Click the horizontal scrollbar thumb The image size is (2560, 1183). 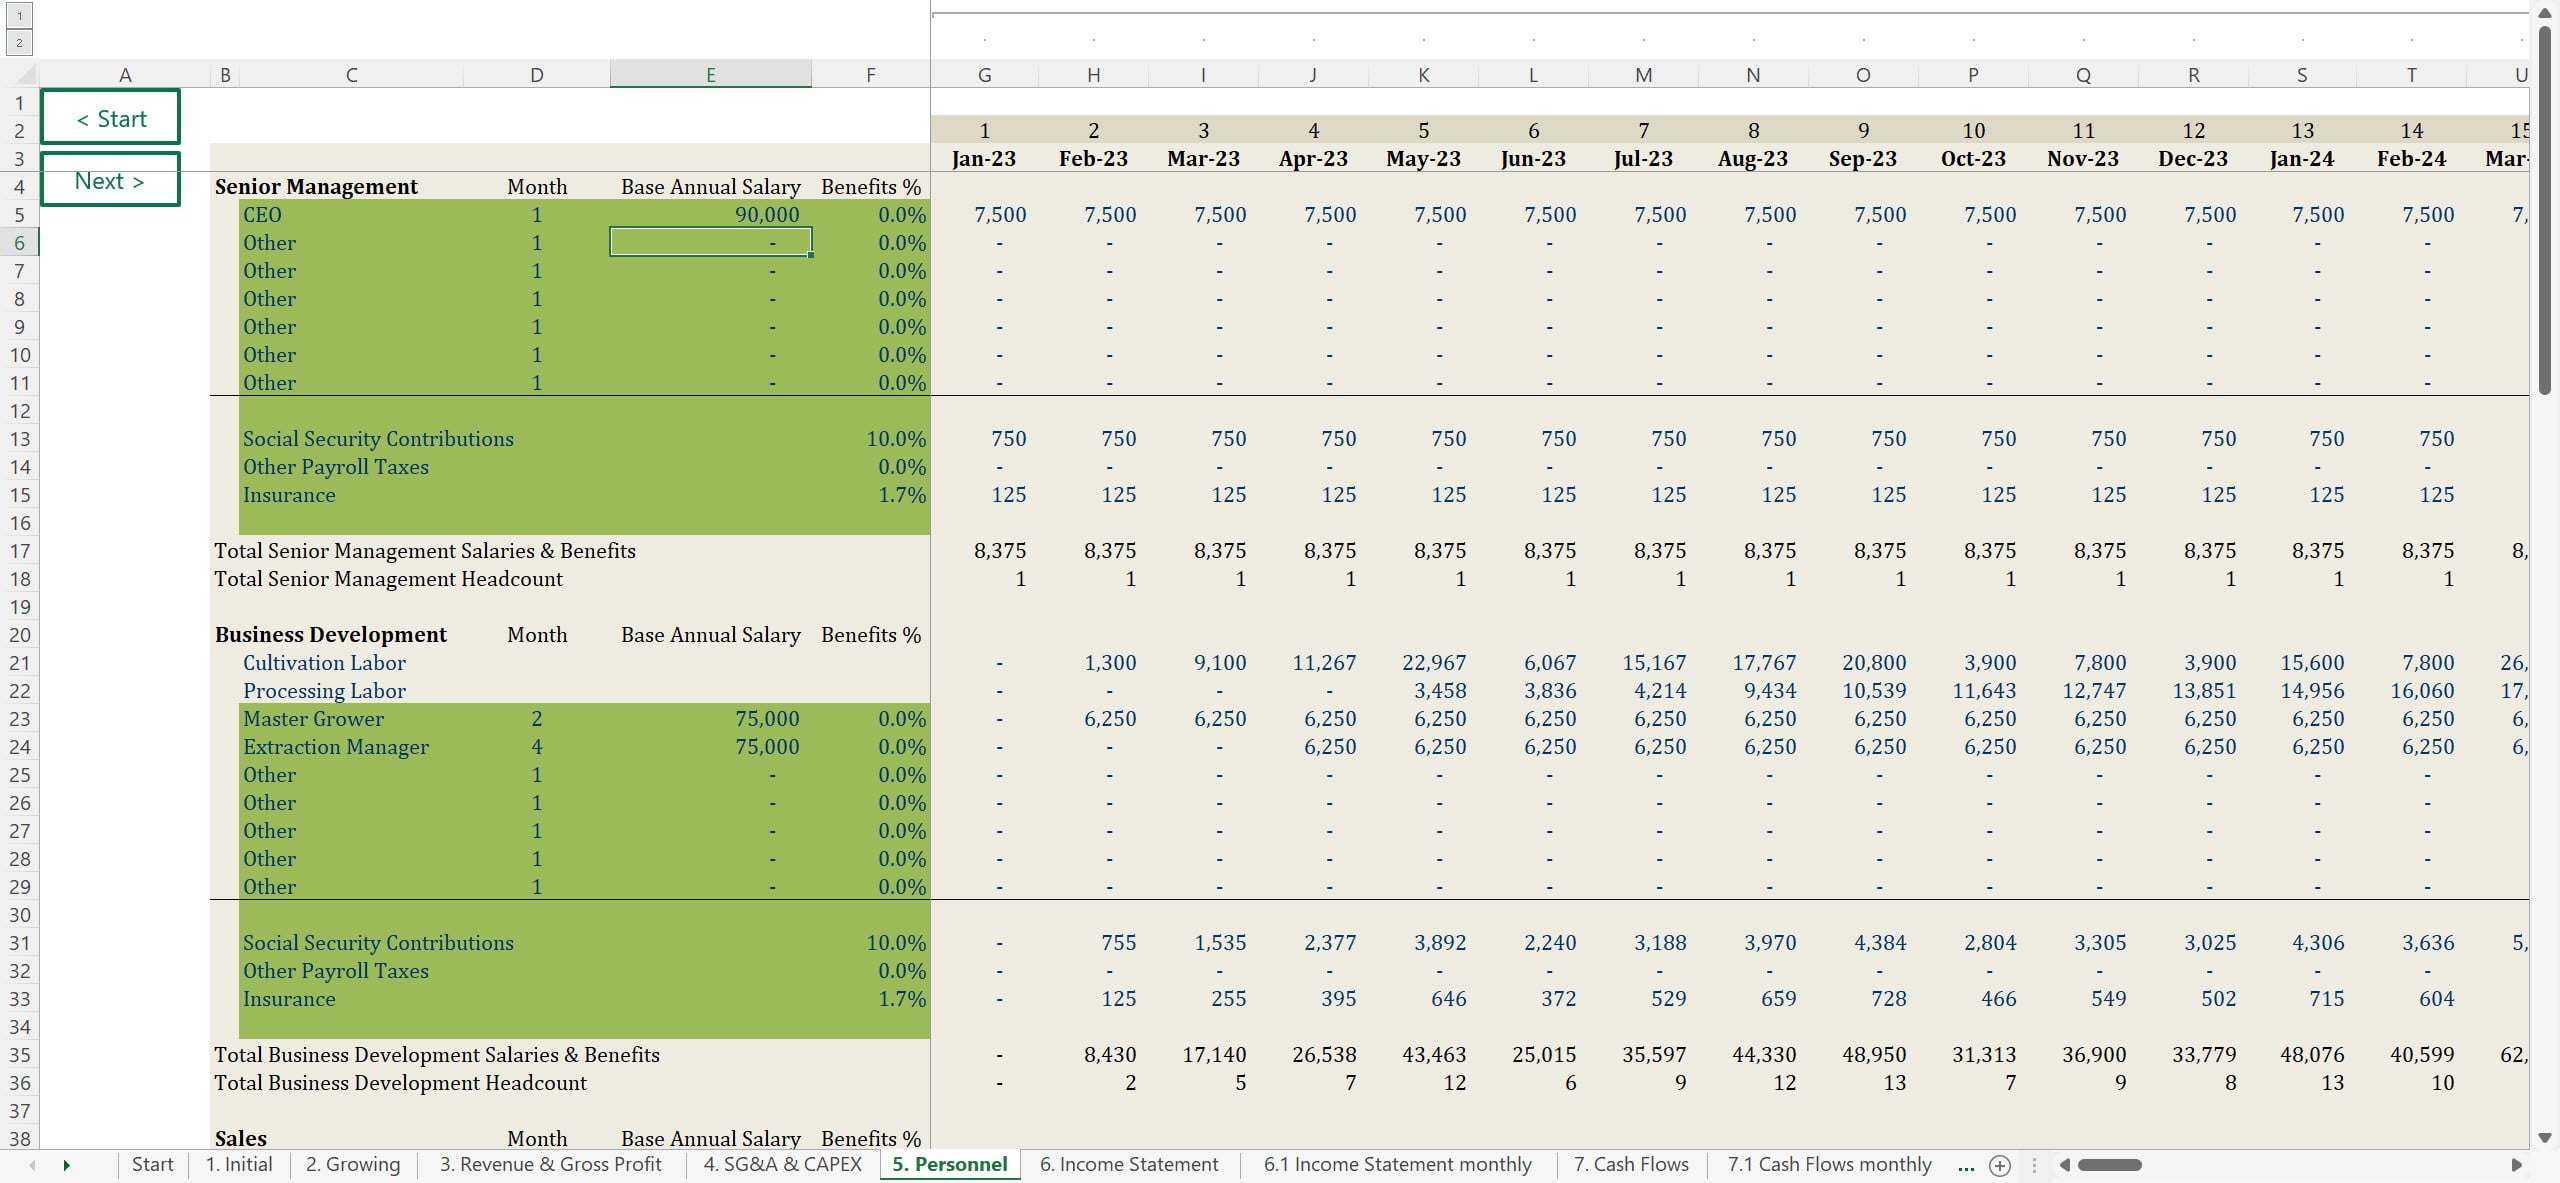click(x=2109, y=1165)
